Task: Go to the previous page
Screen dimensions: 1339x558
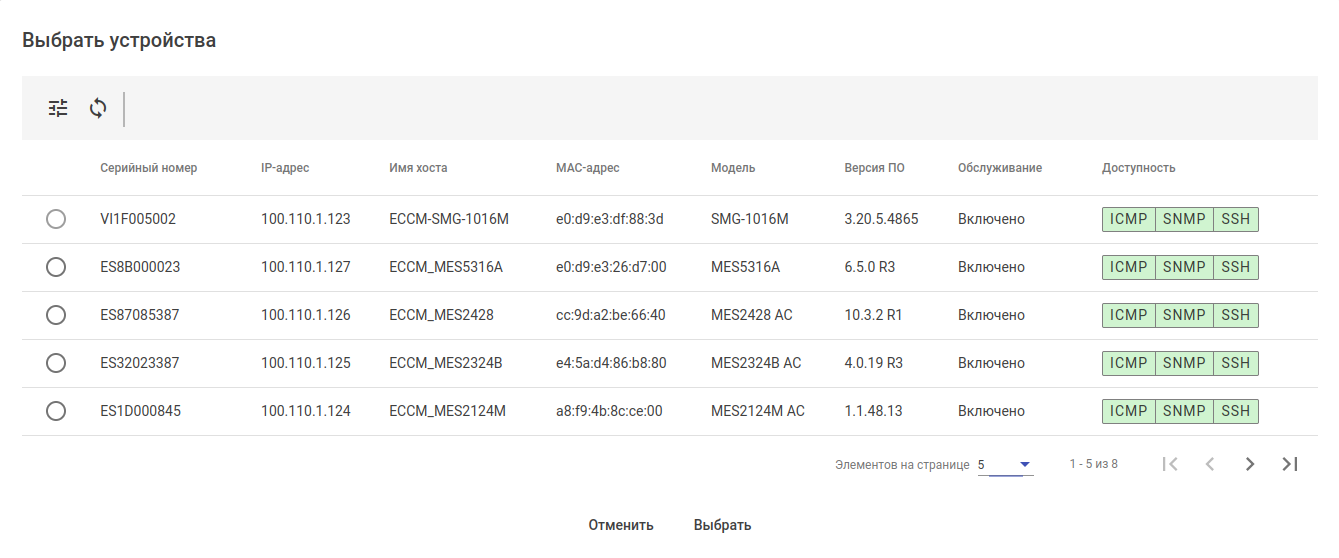Action: pos(1210,464)
